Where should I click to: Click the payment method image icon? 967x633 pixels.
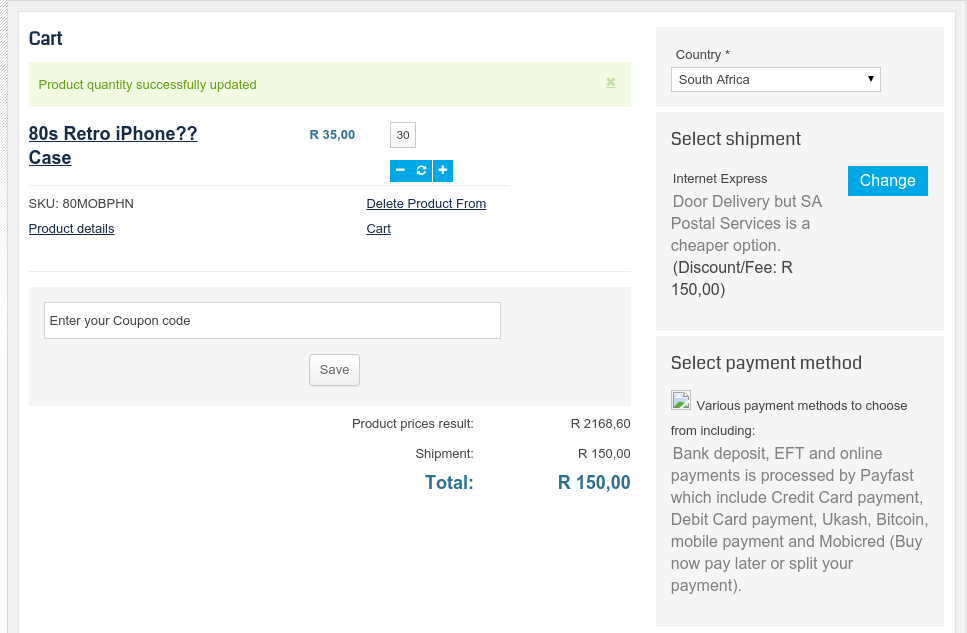pos(681,401)
